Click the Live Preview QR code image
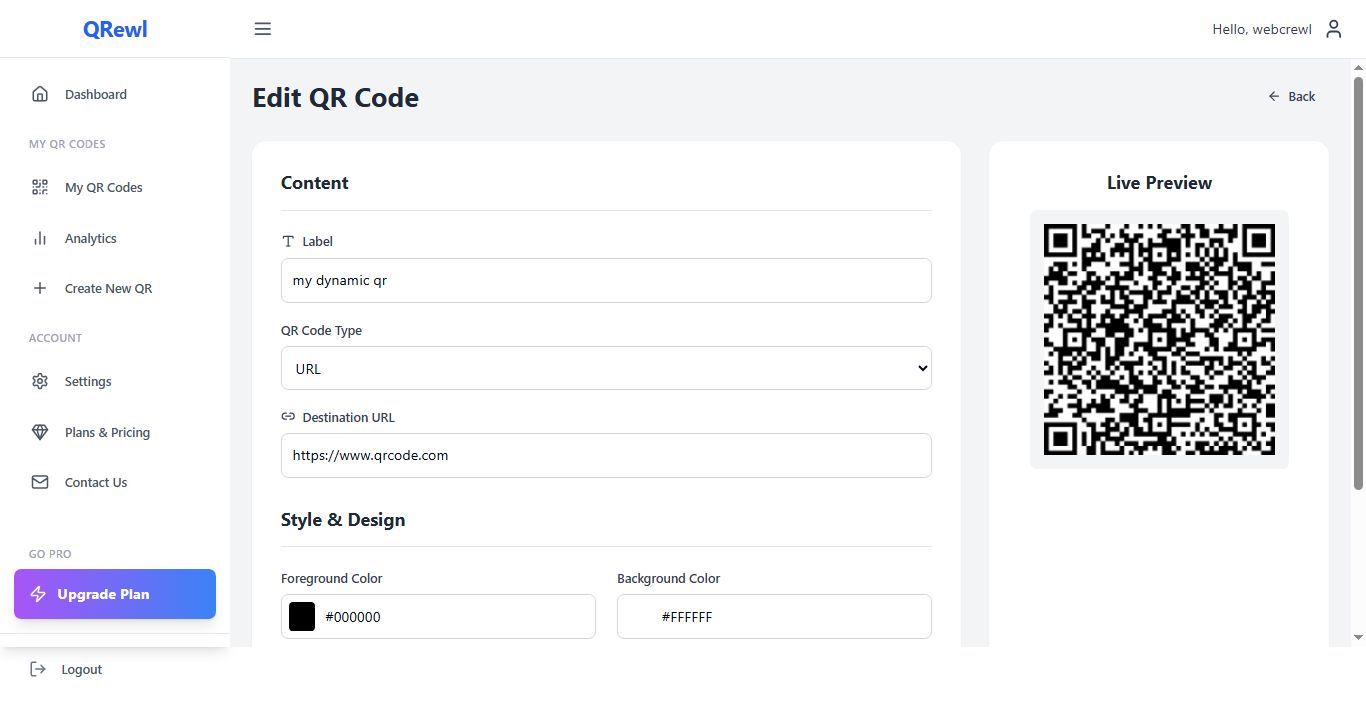This screenshot has height=703, width=1366. coord(1159,339)
